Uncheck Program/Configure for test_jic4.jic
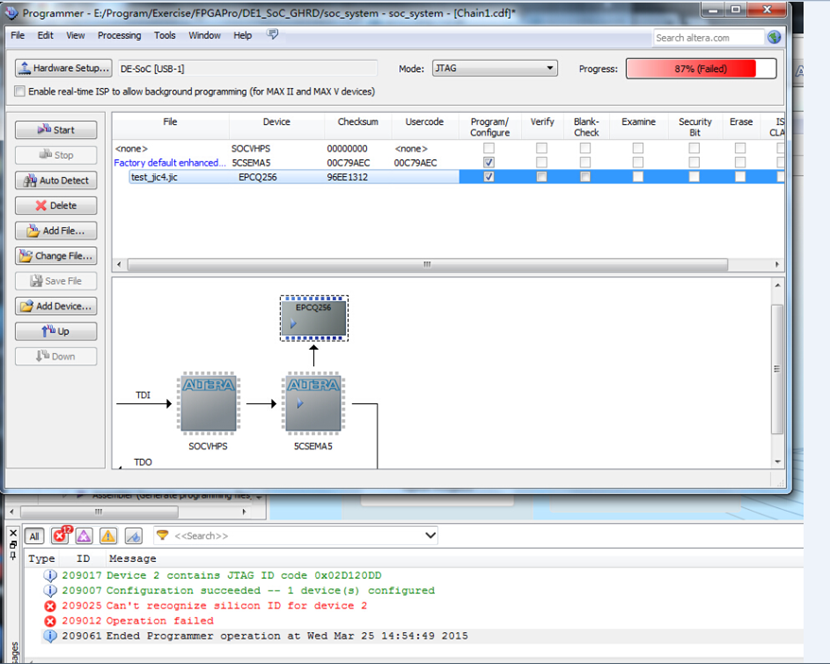Screen dimensions: 830x664 489,177
